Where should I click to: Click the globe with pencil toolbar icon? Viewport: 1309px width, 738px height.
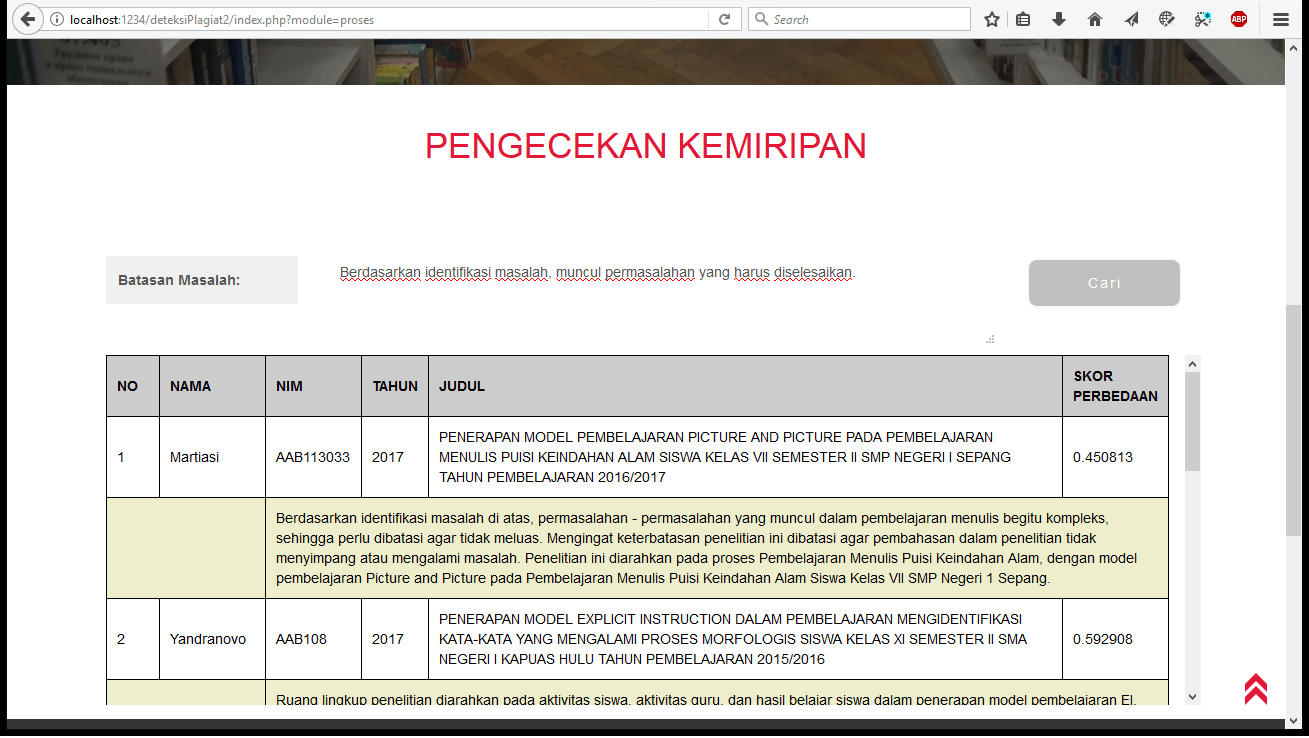pyautogui.click(x=1166, y=19)
